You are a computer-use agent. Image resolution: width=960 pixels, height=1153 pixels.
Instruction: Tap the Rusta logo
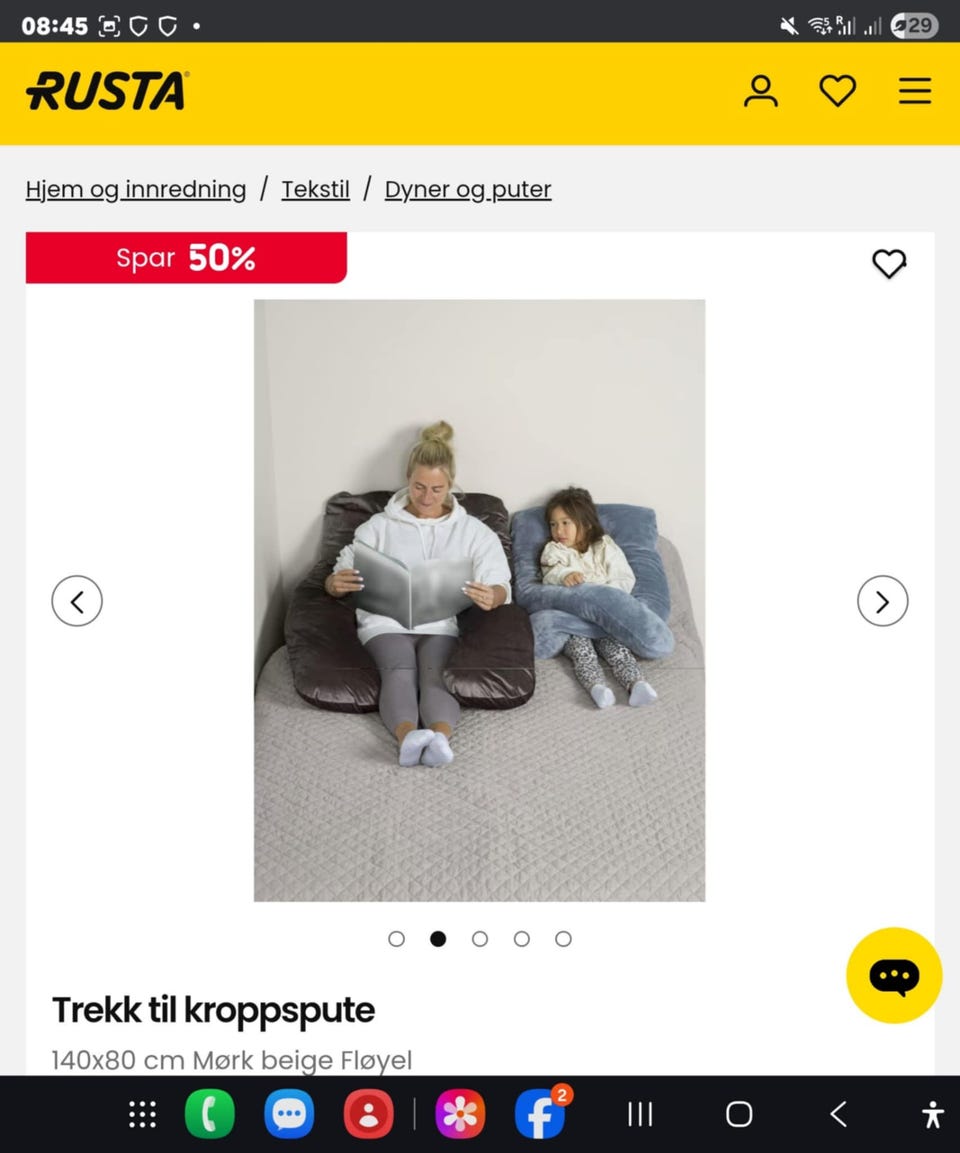[107, 91]
